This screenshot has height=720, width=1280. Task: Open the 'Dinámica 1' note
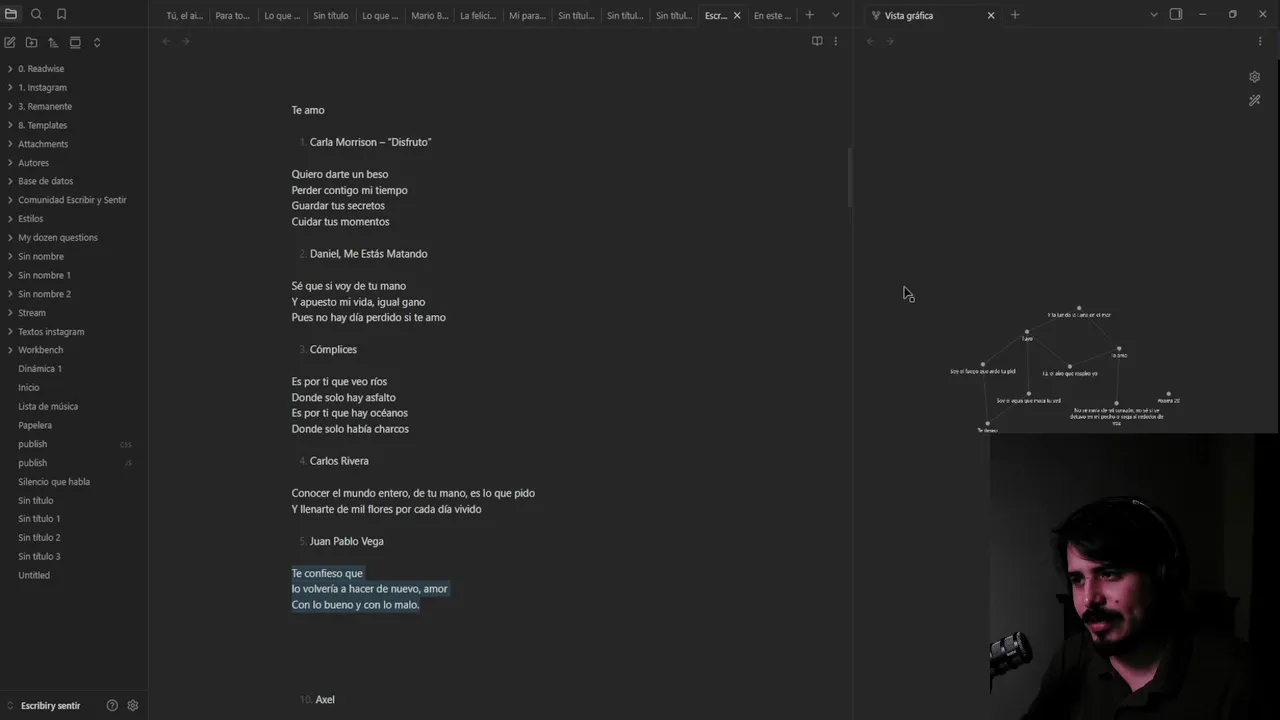point(40,369)
